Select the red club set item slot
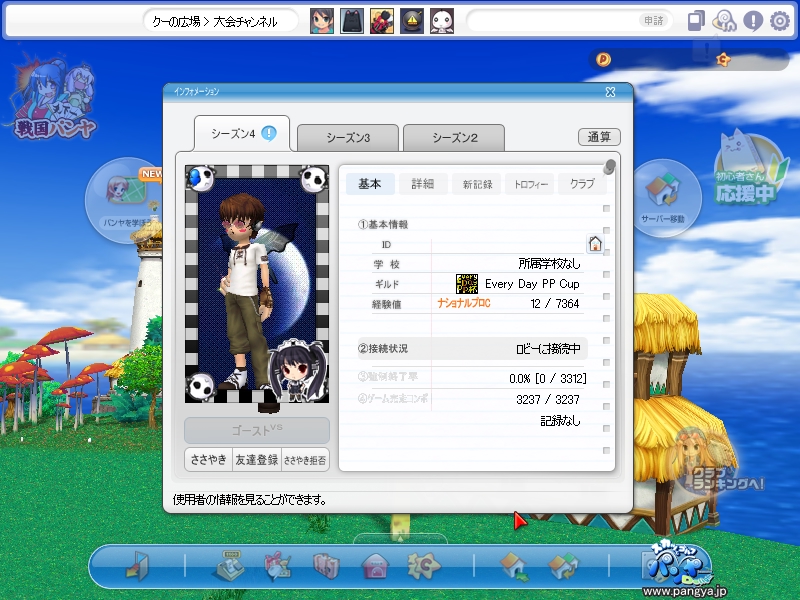Viewport: 800px width, 600px height. 382,21
